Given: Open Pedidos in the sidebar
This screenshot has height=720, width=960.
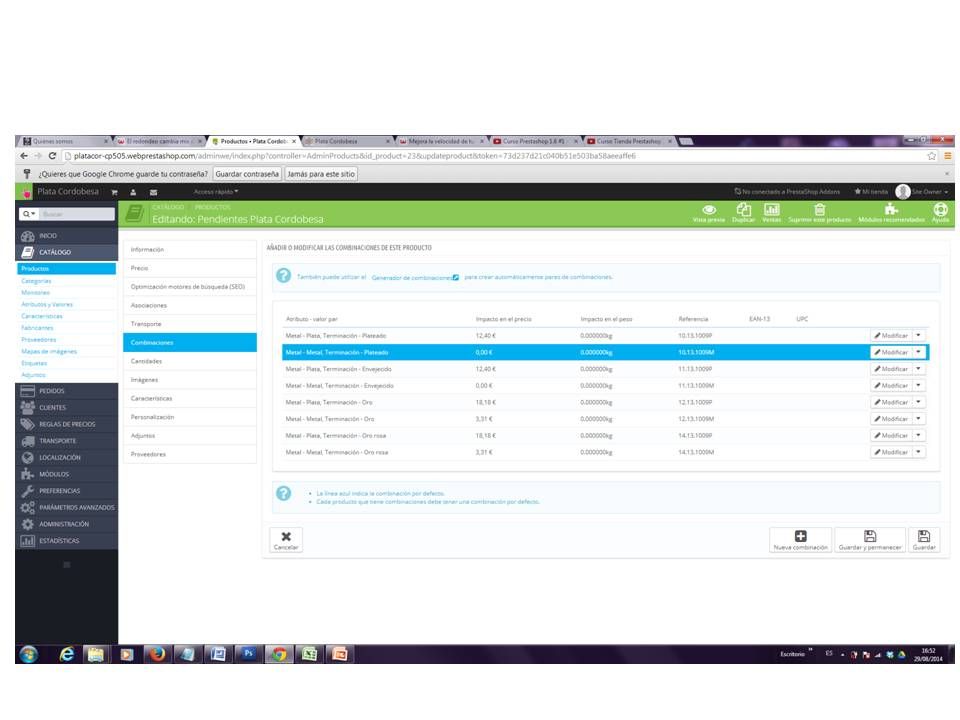Looking at the screenshot, I should [x=66, y=391].
